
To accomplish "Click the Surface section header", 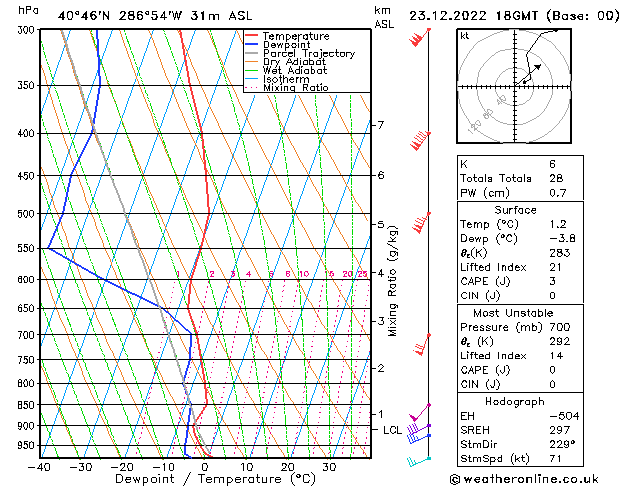I will pos(515,210).
